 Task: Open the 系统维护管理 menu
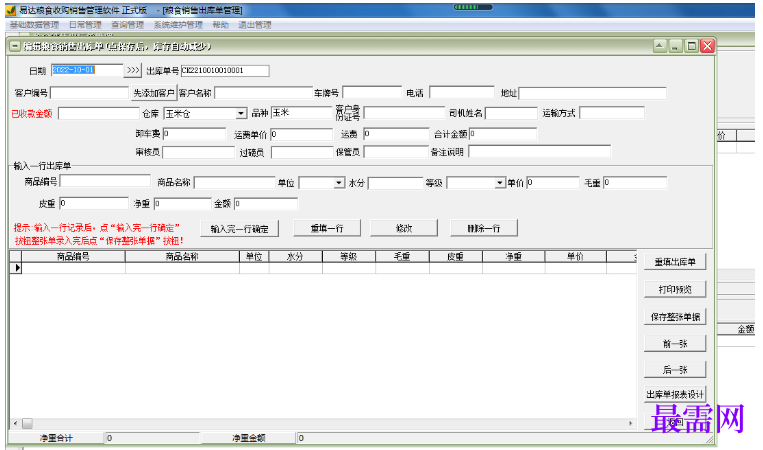178,25
